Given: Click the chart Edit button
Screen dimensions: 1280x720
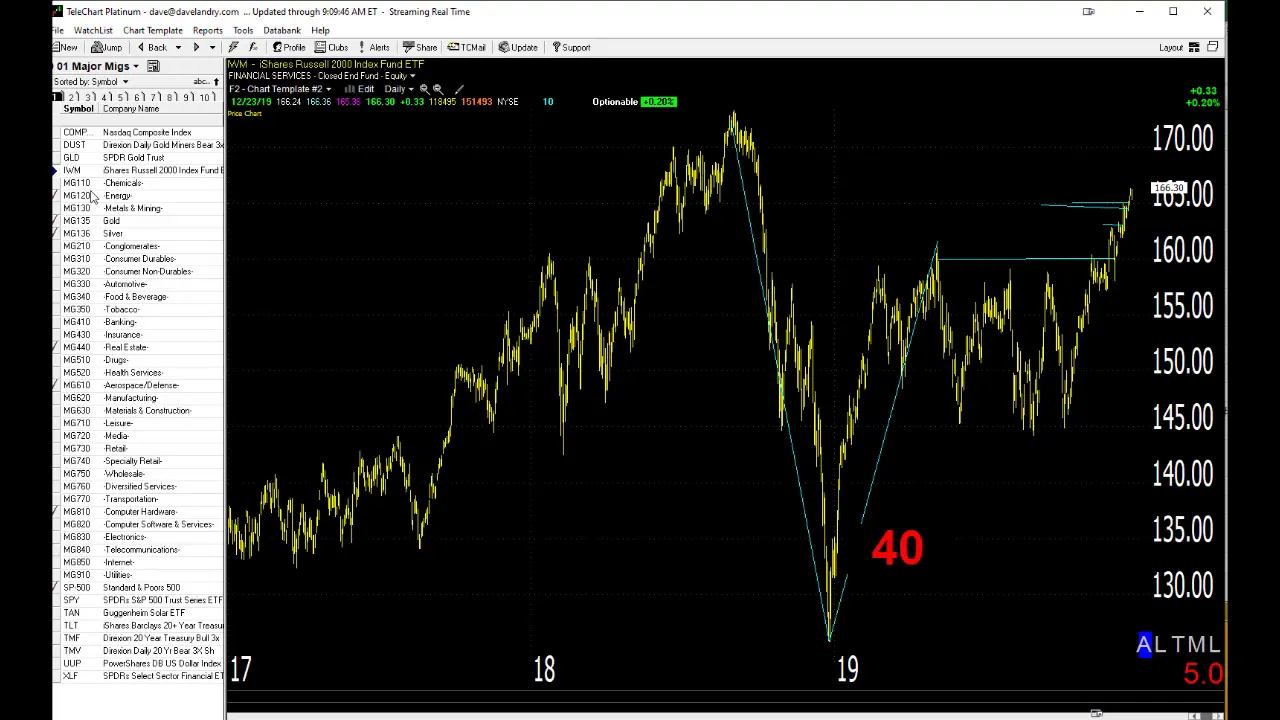Looking at the screenshot, I should pyautogui.click(x=360, y=89).
